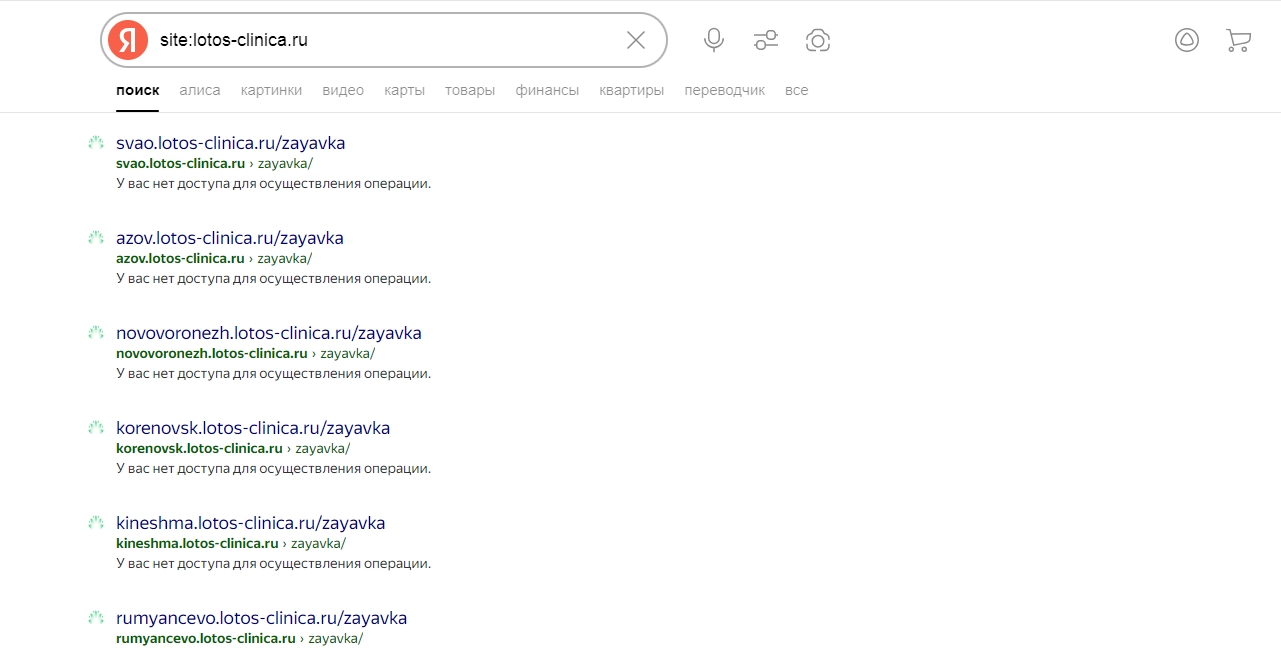Image resolution: width=1281 pixels, height=651 pixels.
Task: Switch to карты tab
Action: [x=404, y=90]
